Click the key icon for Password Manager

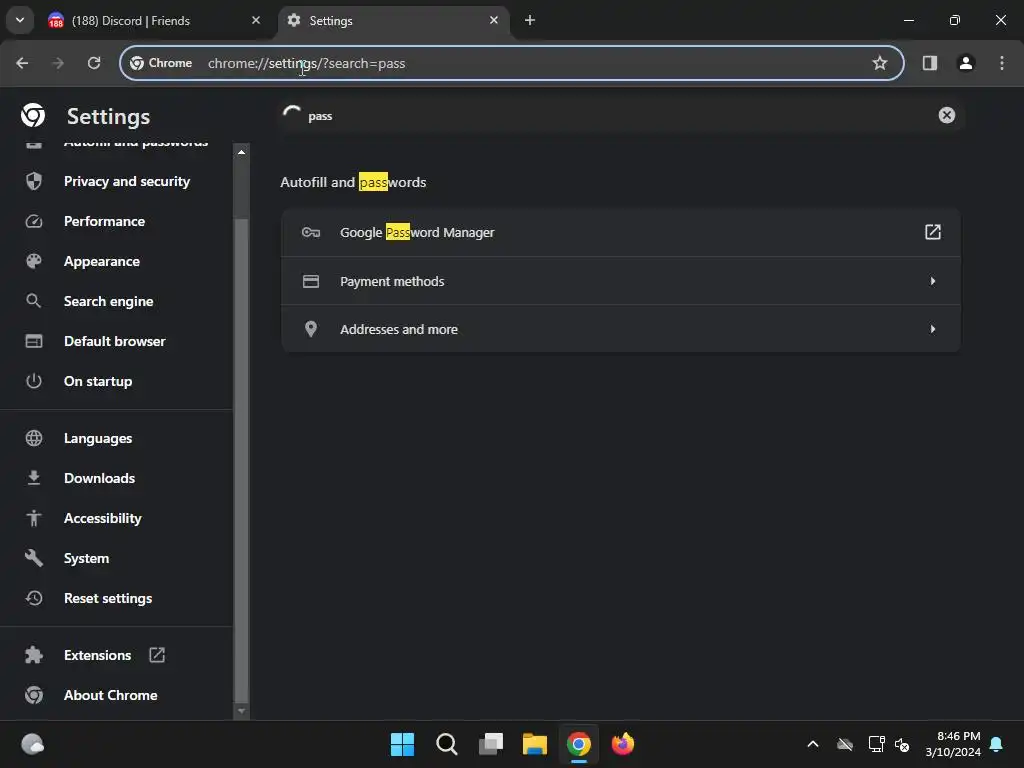click(311, 232)
